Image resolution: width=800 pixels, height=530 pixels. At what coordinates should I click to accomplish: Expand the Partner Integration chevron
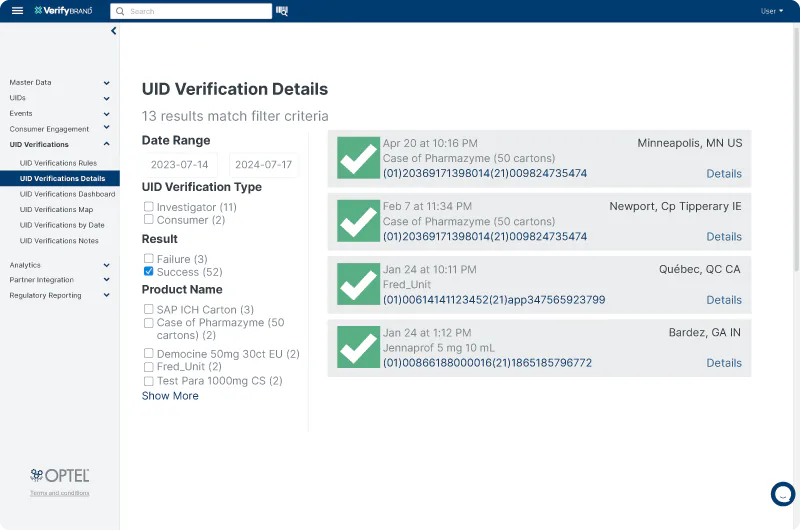(x=106, y=280)
